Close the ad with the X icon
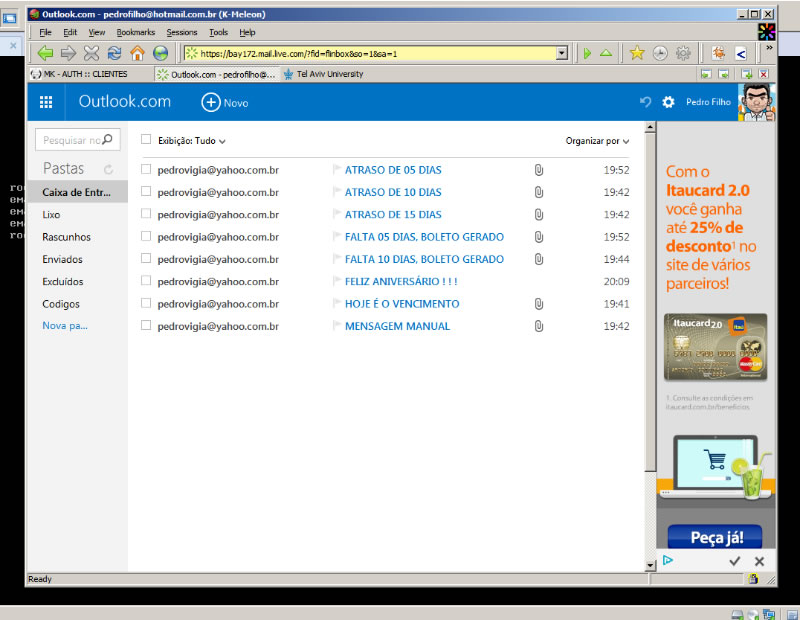800x620 pixels. click(759, 561)
